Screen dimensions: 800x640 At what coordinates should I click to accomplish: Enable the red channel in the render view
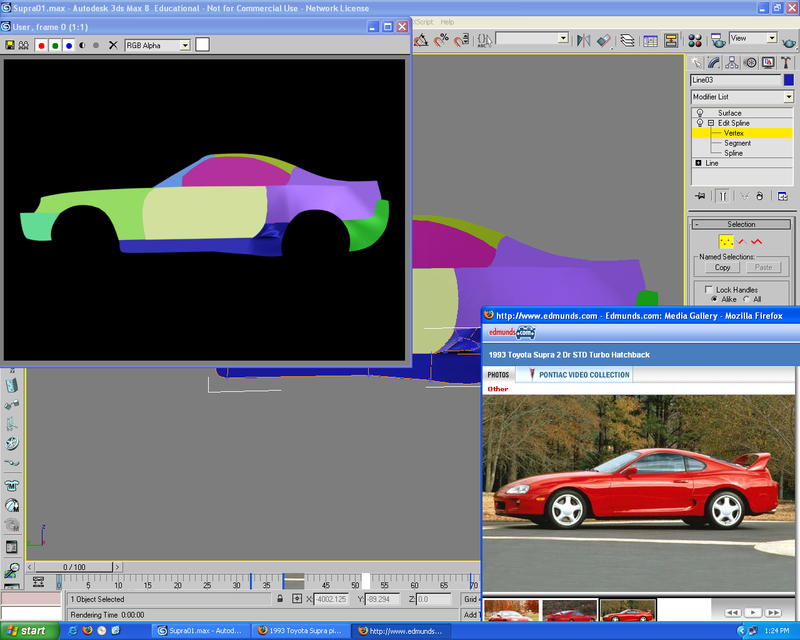[x=41, y=45]
